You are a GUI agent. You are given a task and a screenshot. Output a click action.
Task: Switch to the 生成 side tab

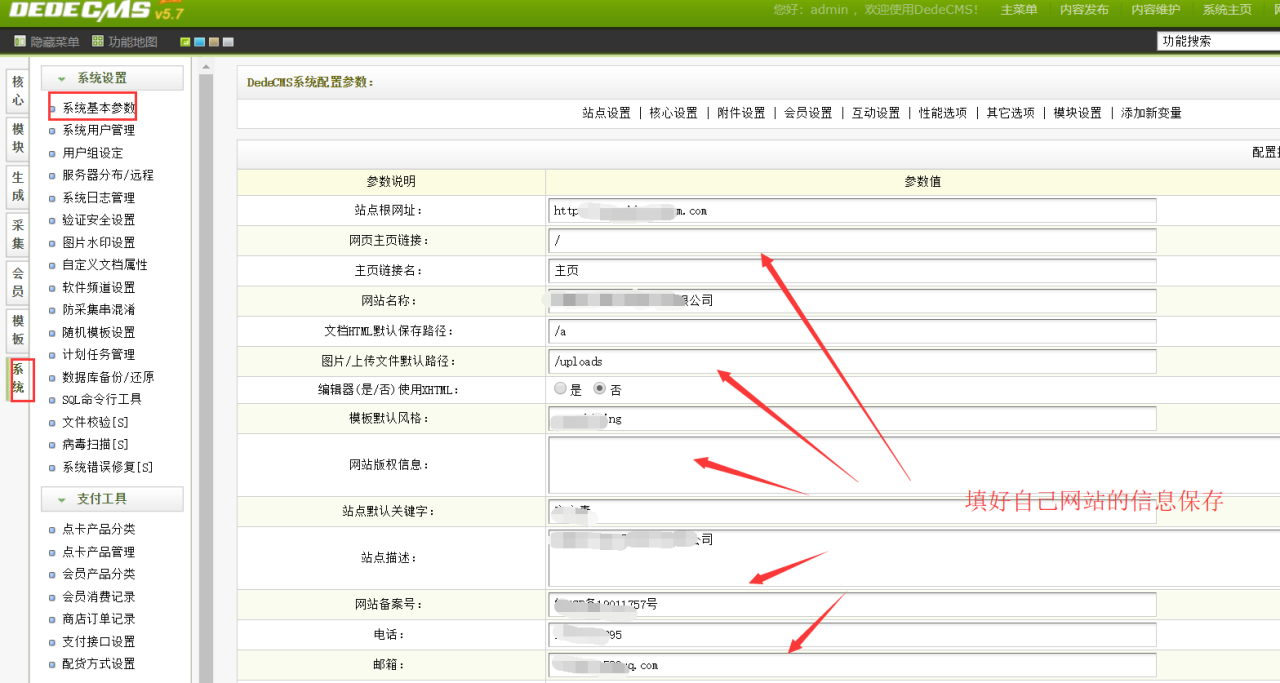click(x=18, y=187)
